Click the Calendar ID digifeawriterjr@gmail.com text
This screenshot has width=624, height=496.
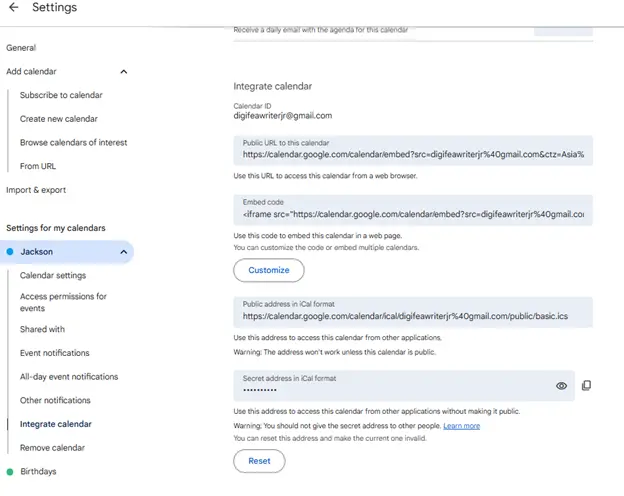(x=283, y=116)
